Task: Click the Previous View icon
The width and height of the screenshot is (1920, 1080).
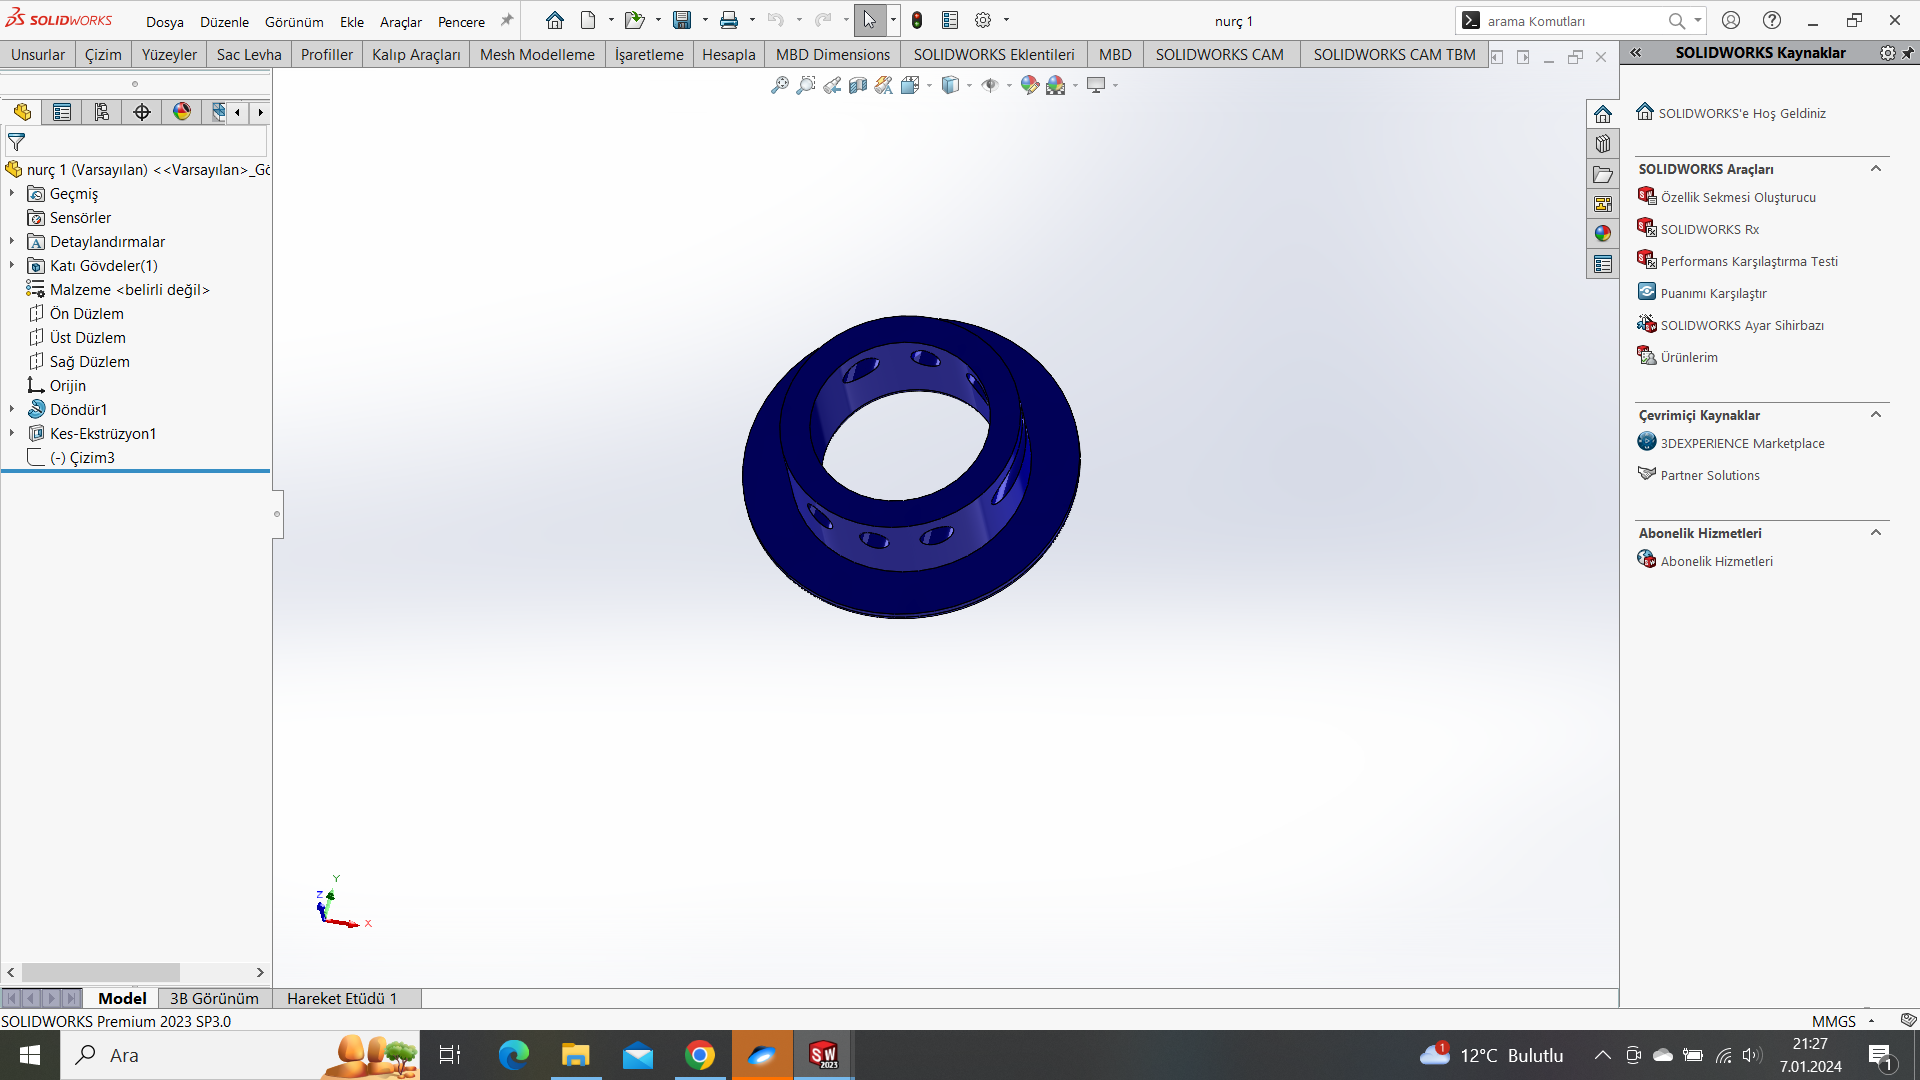Action: [x=832, y=86]
